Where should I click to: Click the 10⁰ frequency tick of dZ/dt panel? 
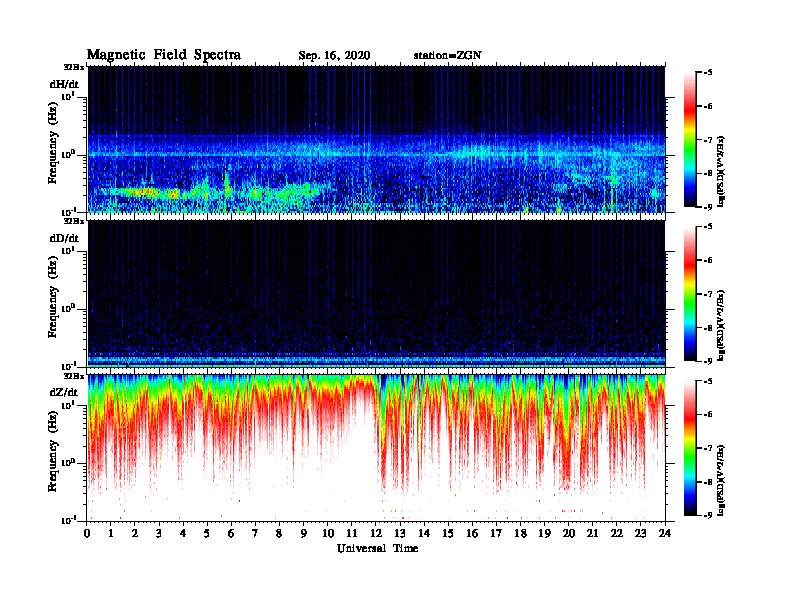[x=68, y=463]
